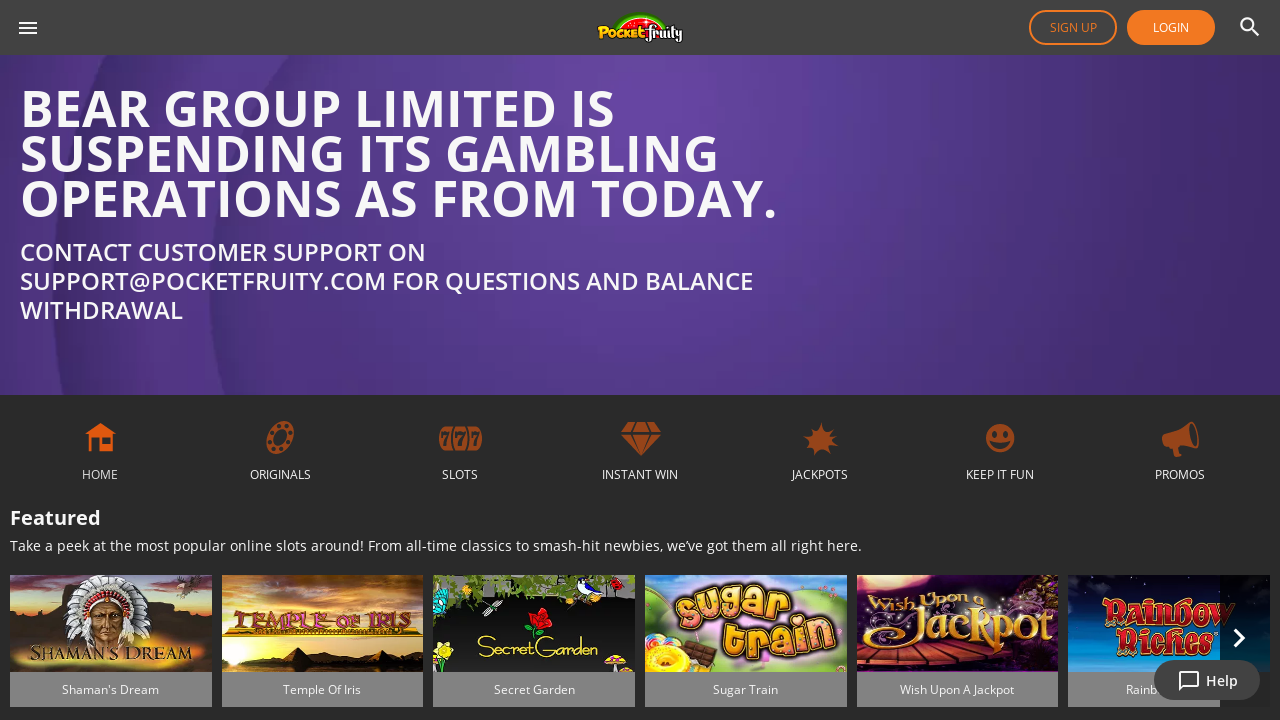This screenshot has height=720, width=1280.
Task: Select Secret Garden game tile
Action: coord(534,641)
